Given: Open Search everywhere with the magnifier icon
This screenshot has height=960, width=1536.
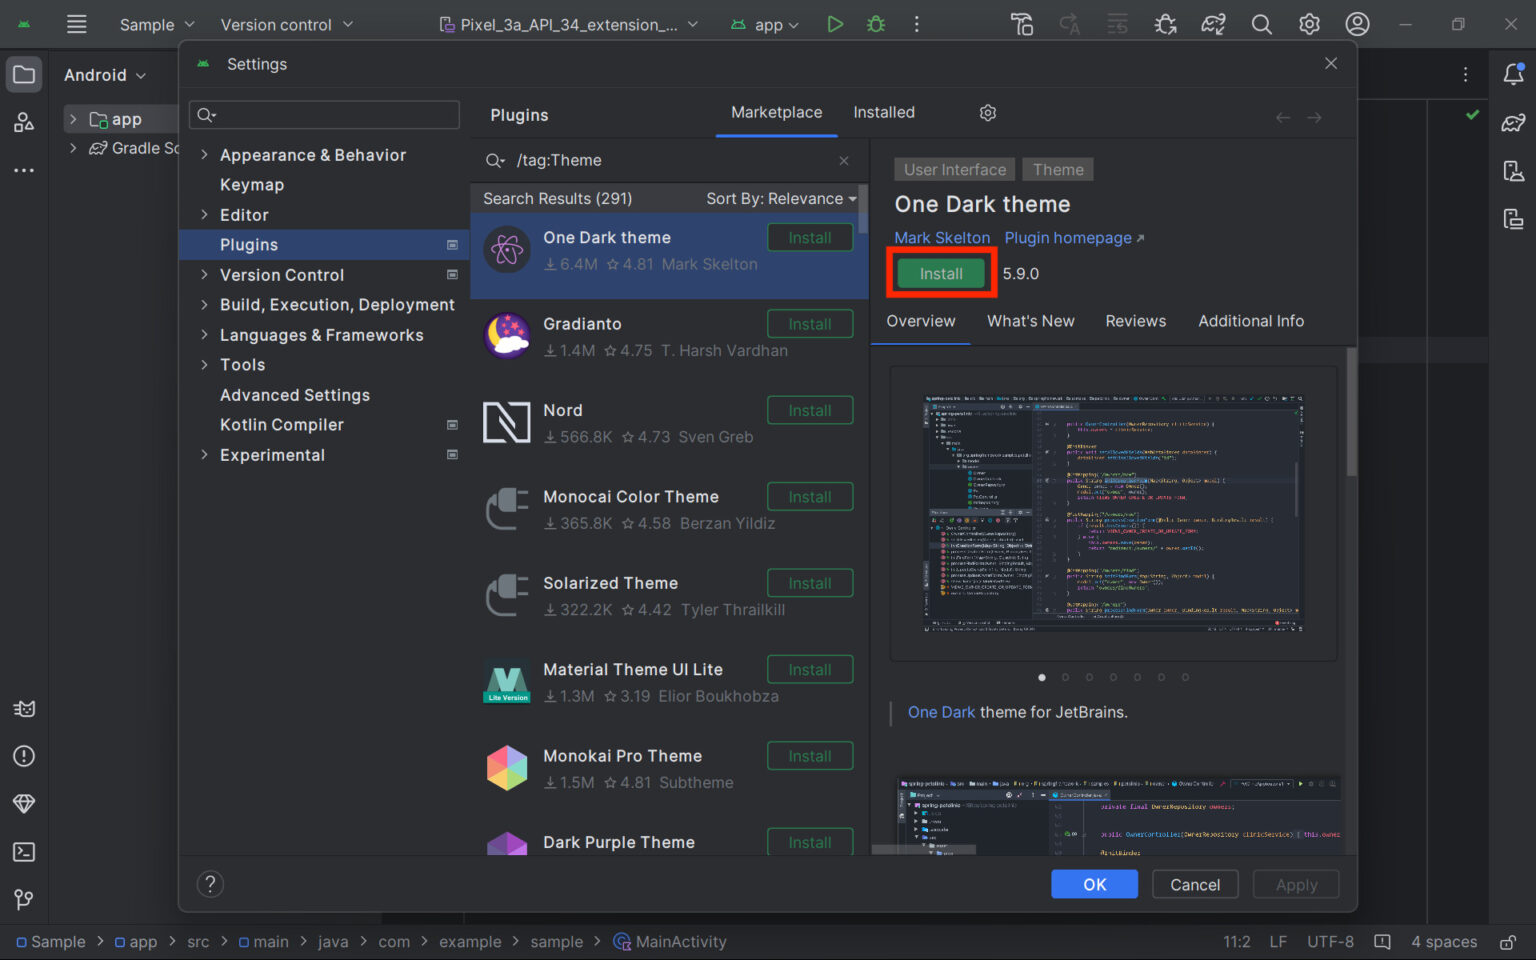Looking at the screenshot, I should pyautogui.click(x=1261, y=24).
